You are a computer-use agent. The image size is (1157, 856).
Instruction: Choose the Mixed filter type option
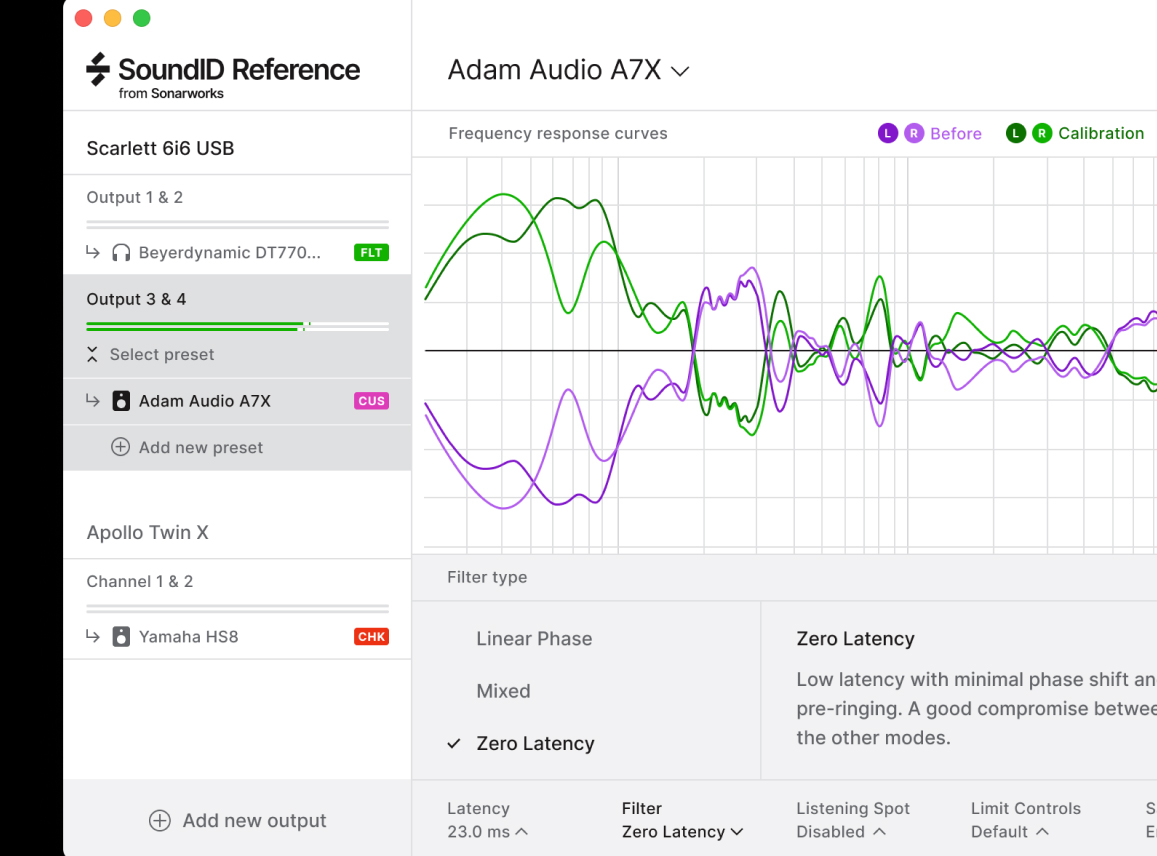(x=503, y=691)
